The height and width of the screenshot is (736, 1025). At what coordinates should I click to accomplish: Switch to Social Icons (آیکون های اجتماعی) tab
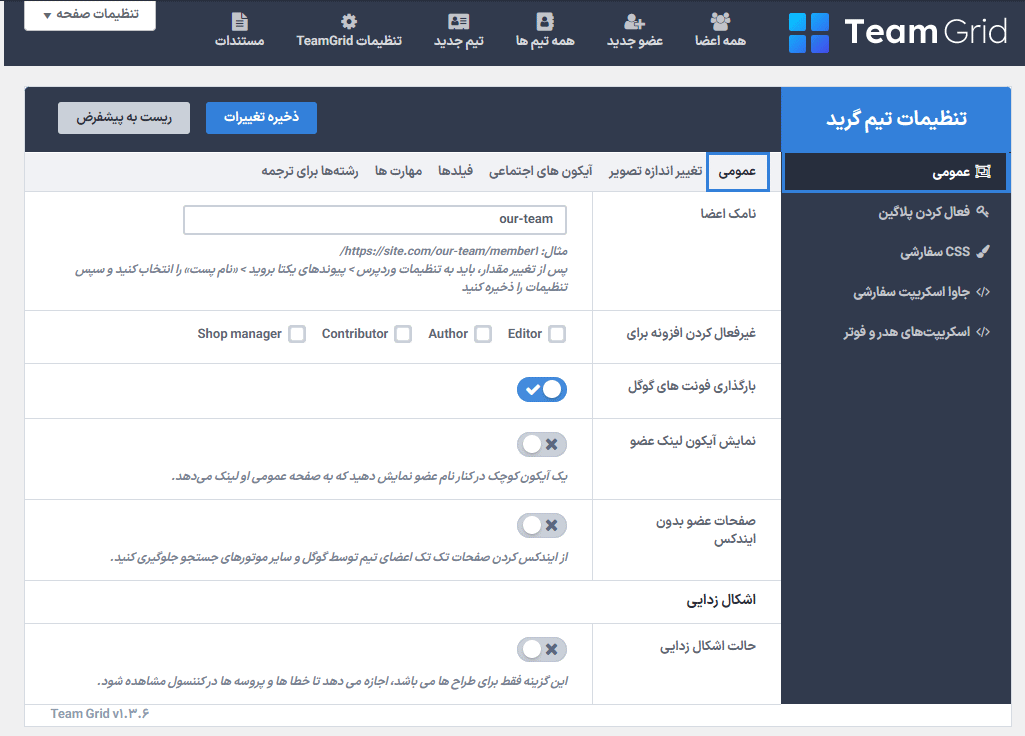(x=540, y=171)
